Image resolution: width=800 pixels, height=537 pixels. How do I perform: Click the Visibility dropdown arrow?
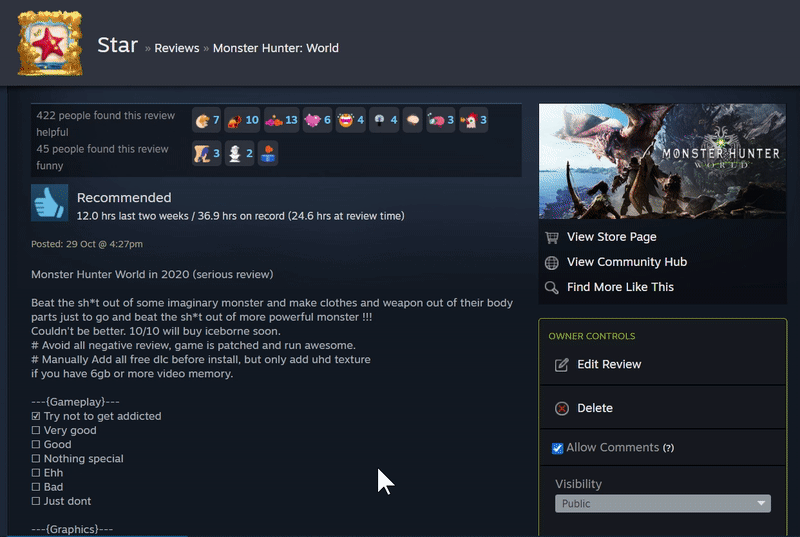(761, 503)
